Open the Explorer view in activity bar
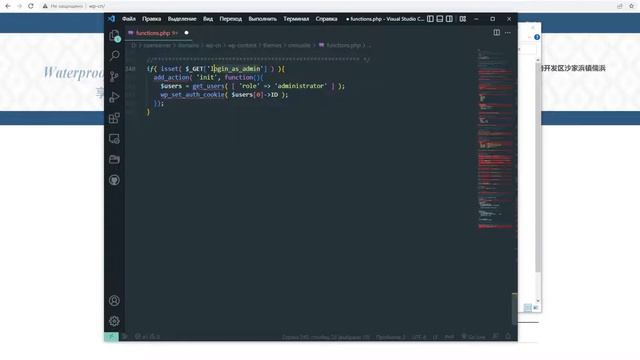The image size is (640, 360). point(114,36)
